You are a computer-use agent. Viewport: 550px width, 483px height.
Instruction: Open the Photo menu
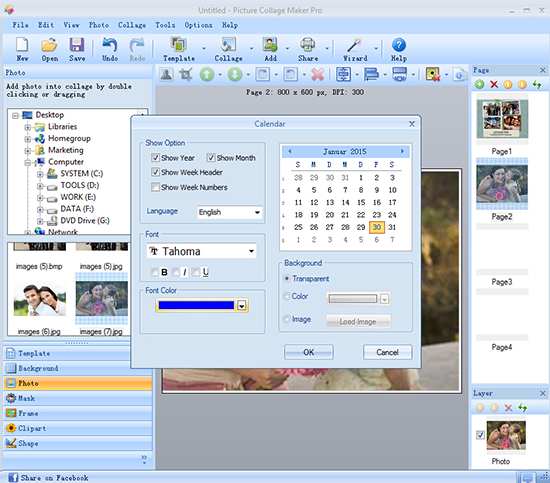coord(99,25)
